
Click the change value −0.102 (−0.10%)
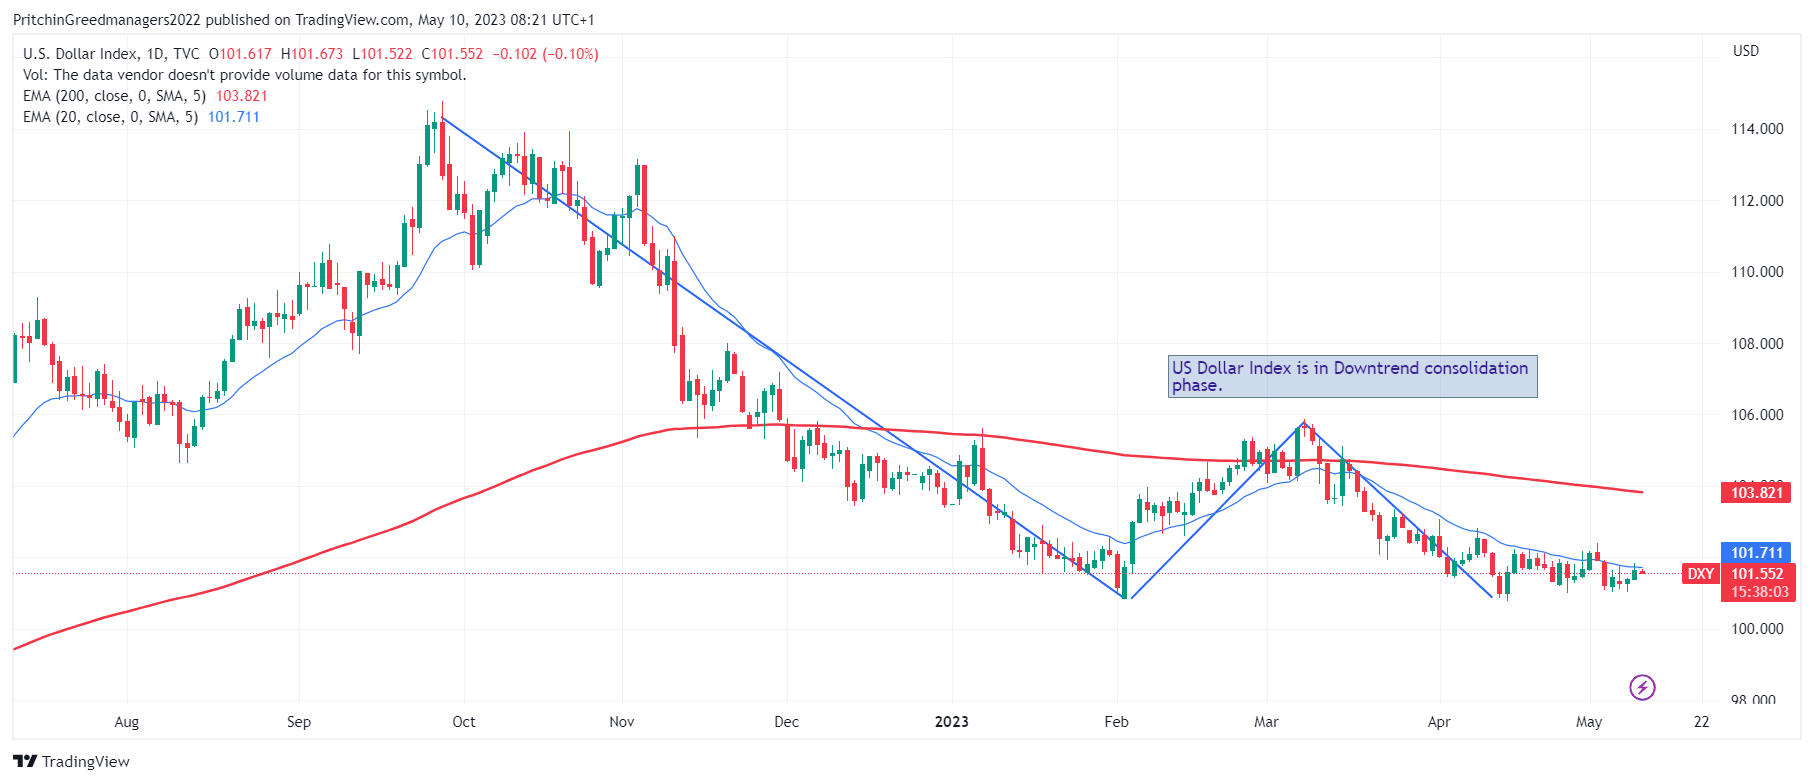[x=546, y=54]
